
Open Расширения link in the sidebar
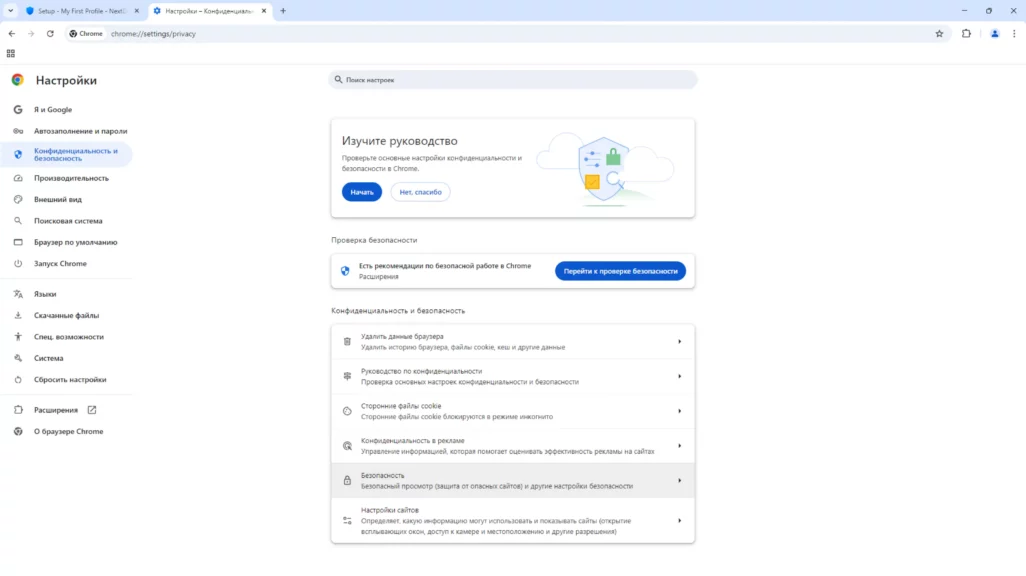56,410
